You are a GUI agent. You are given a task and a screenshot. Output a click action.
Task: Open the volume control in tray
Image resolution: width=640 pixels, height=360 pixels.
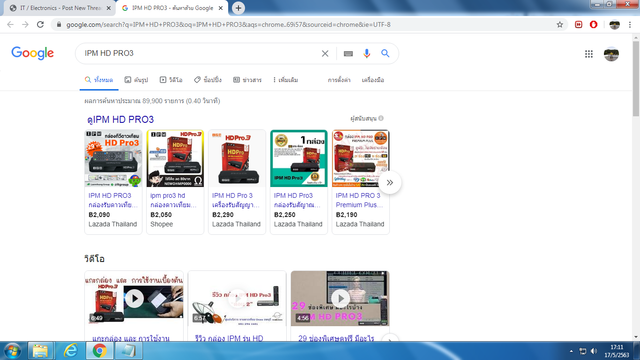point(594,351)
